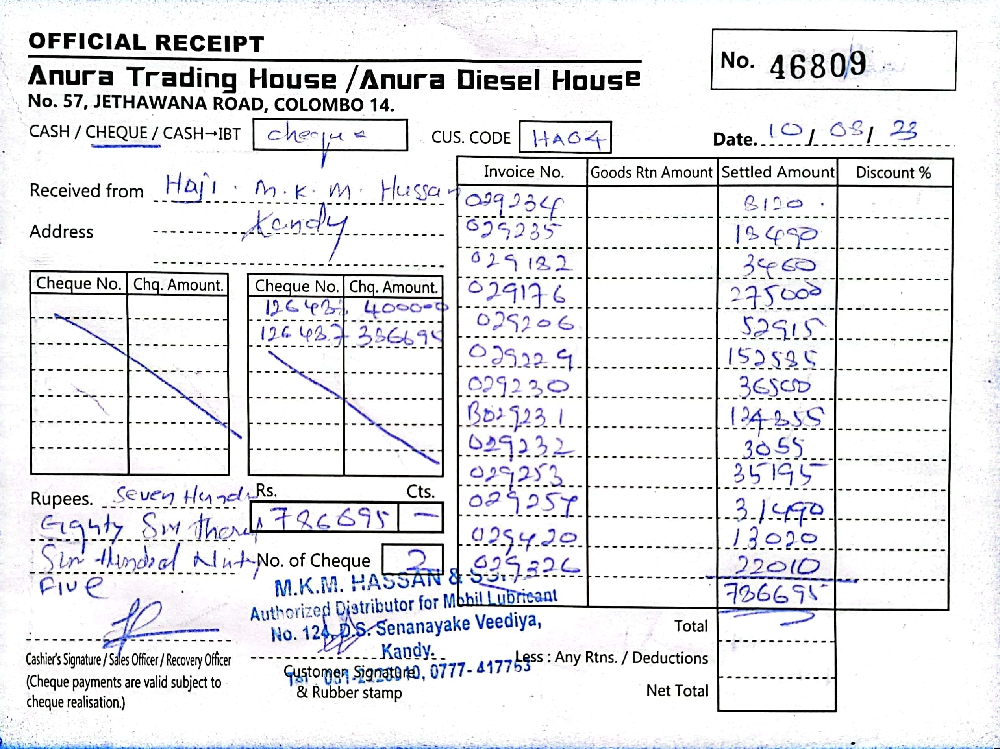Click the CUS. CODE box with HA04
1000x749 pixels.
[566, 139]
